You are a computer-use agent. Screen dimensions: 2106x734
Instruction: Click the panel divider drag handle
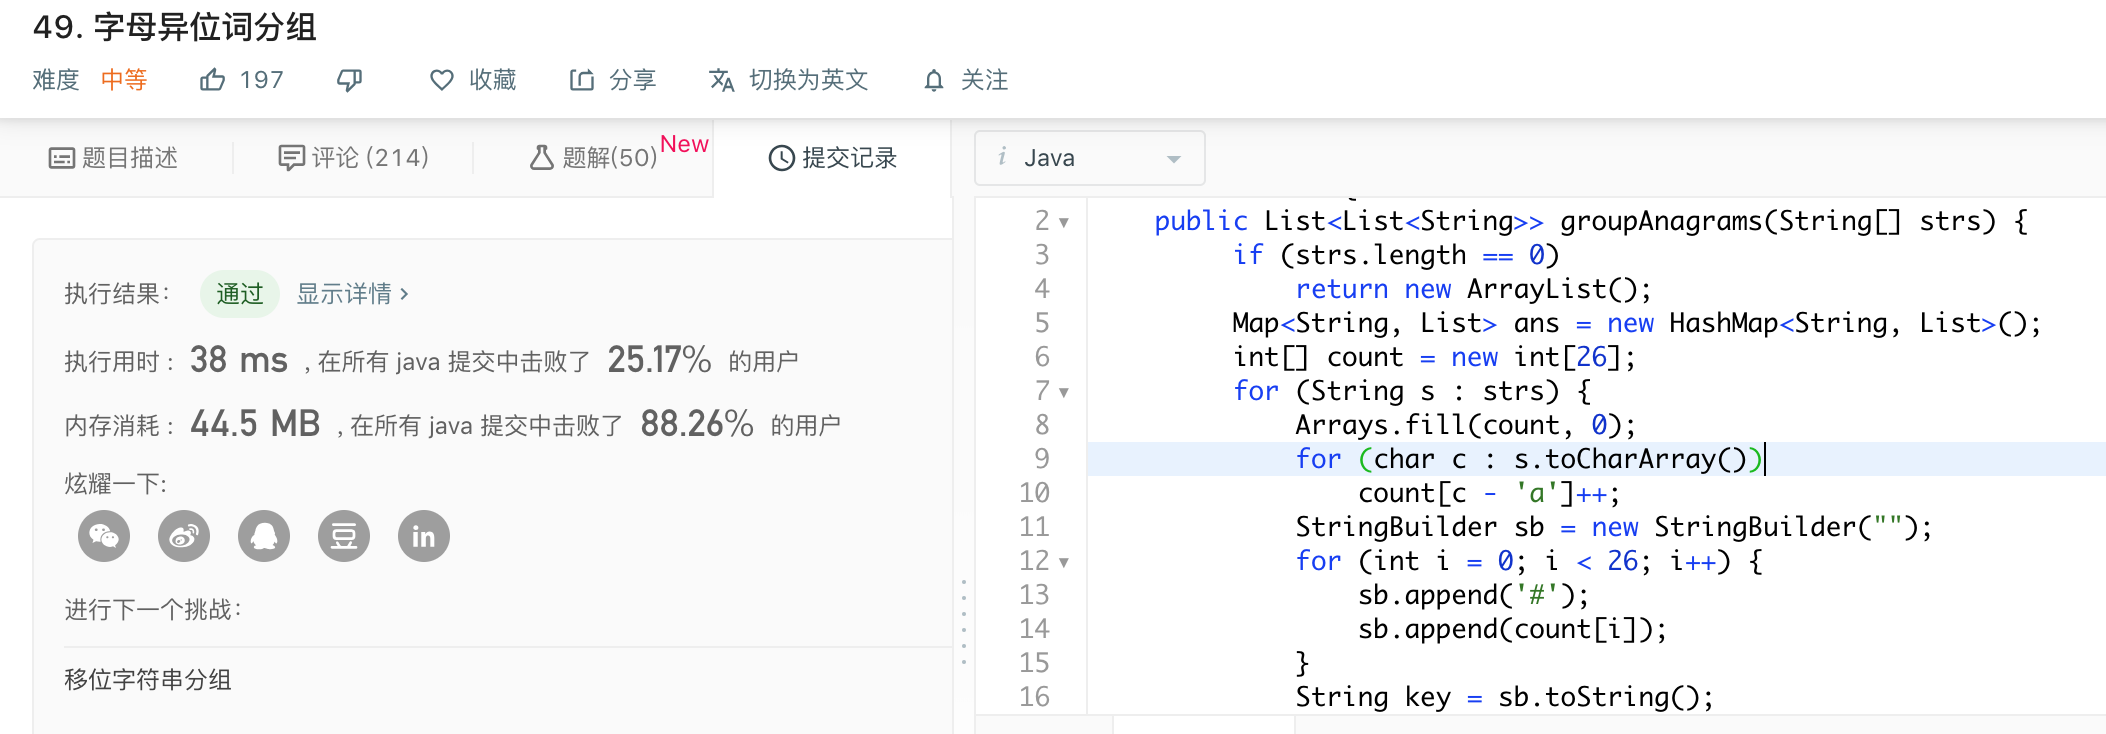tap(964, 622)
